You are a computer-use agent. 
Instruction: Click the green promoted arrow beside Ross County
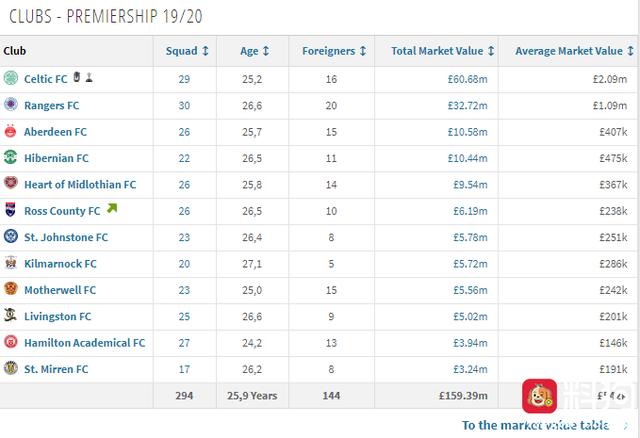[x=112, y=209]
